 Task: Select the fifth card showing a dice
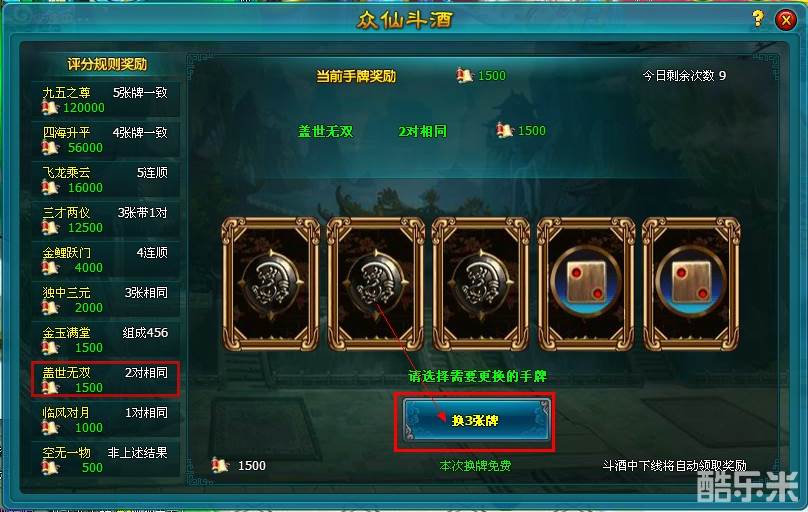(x=692, y=284)
